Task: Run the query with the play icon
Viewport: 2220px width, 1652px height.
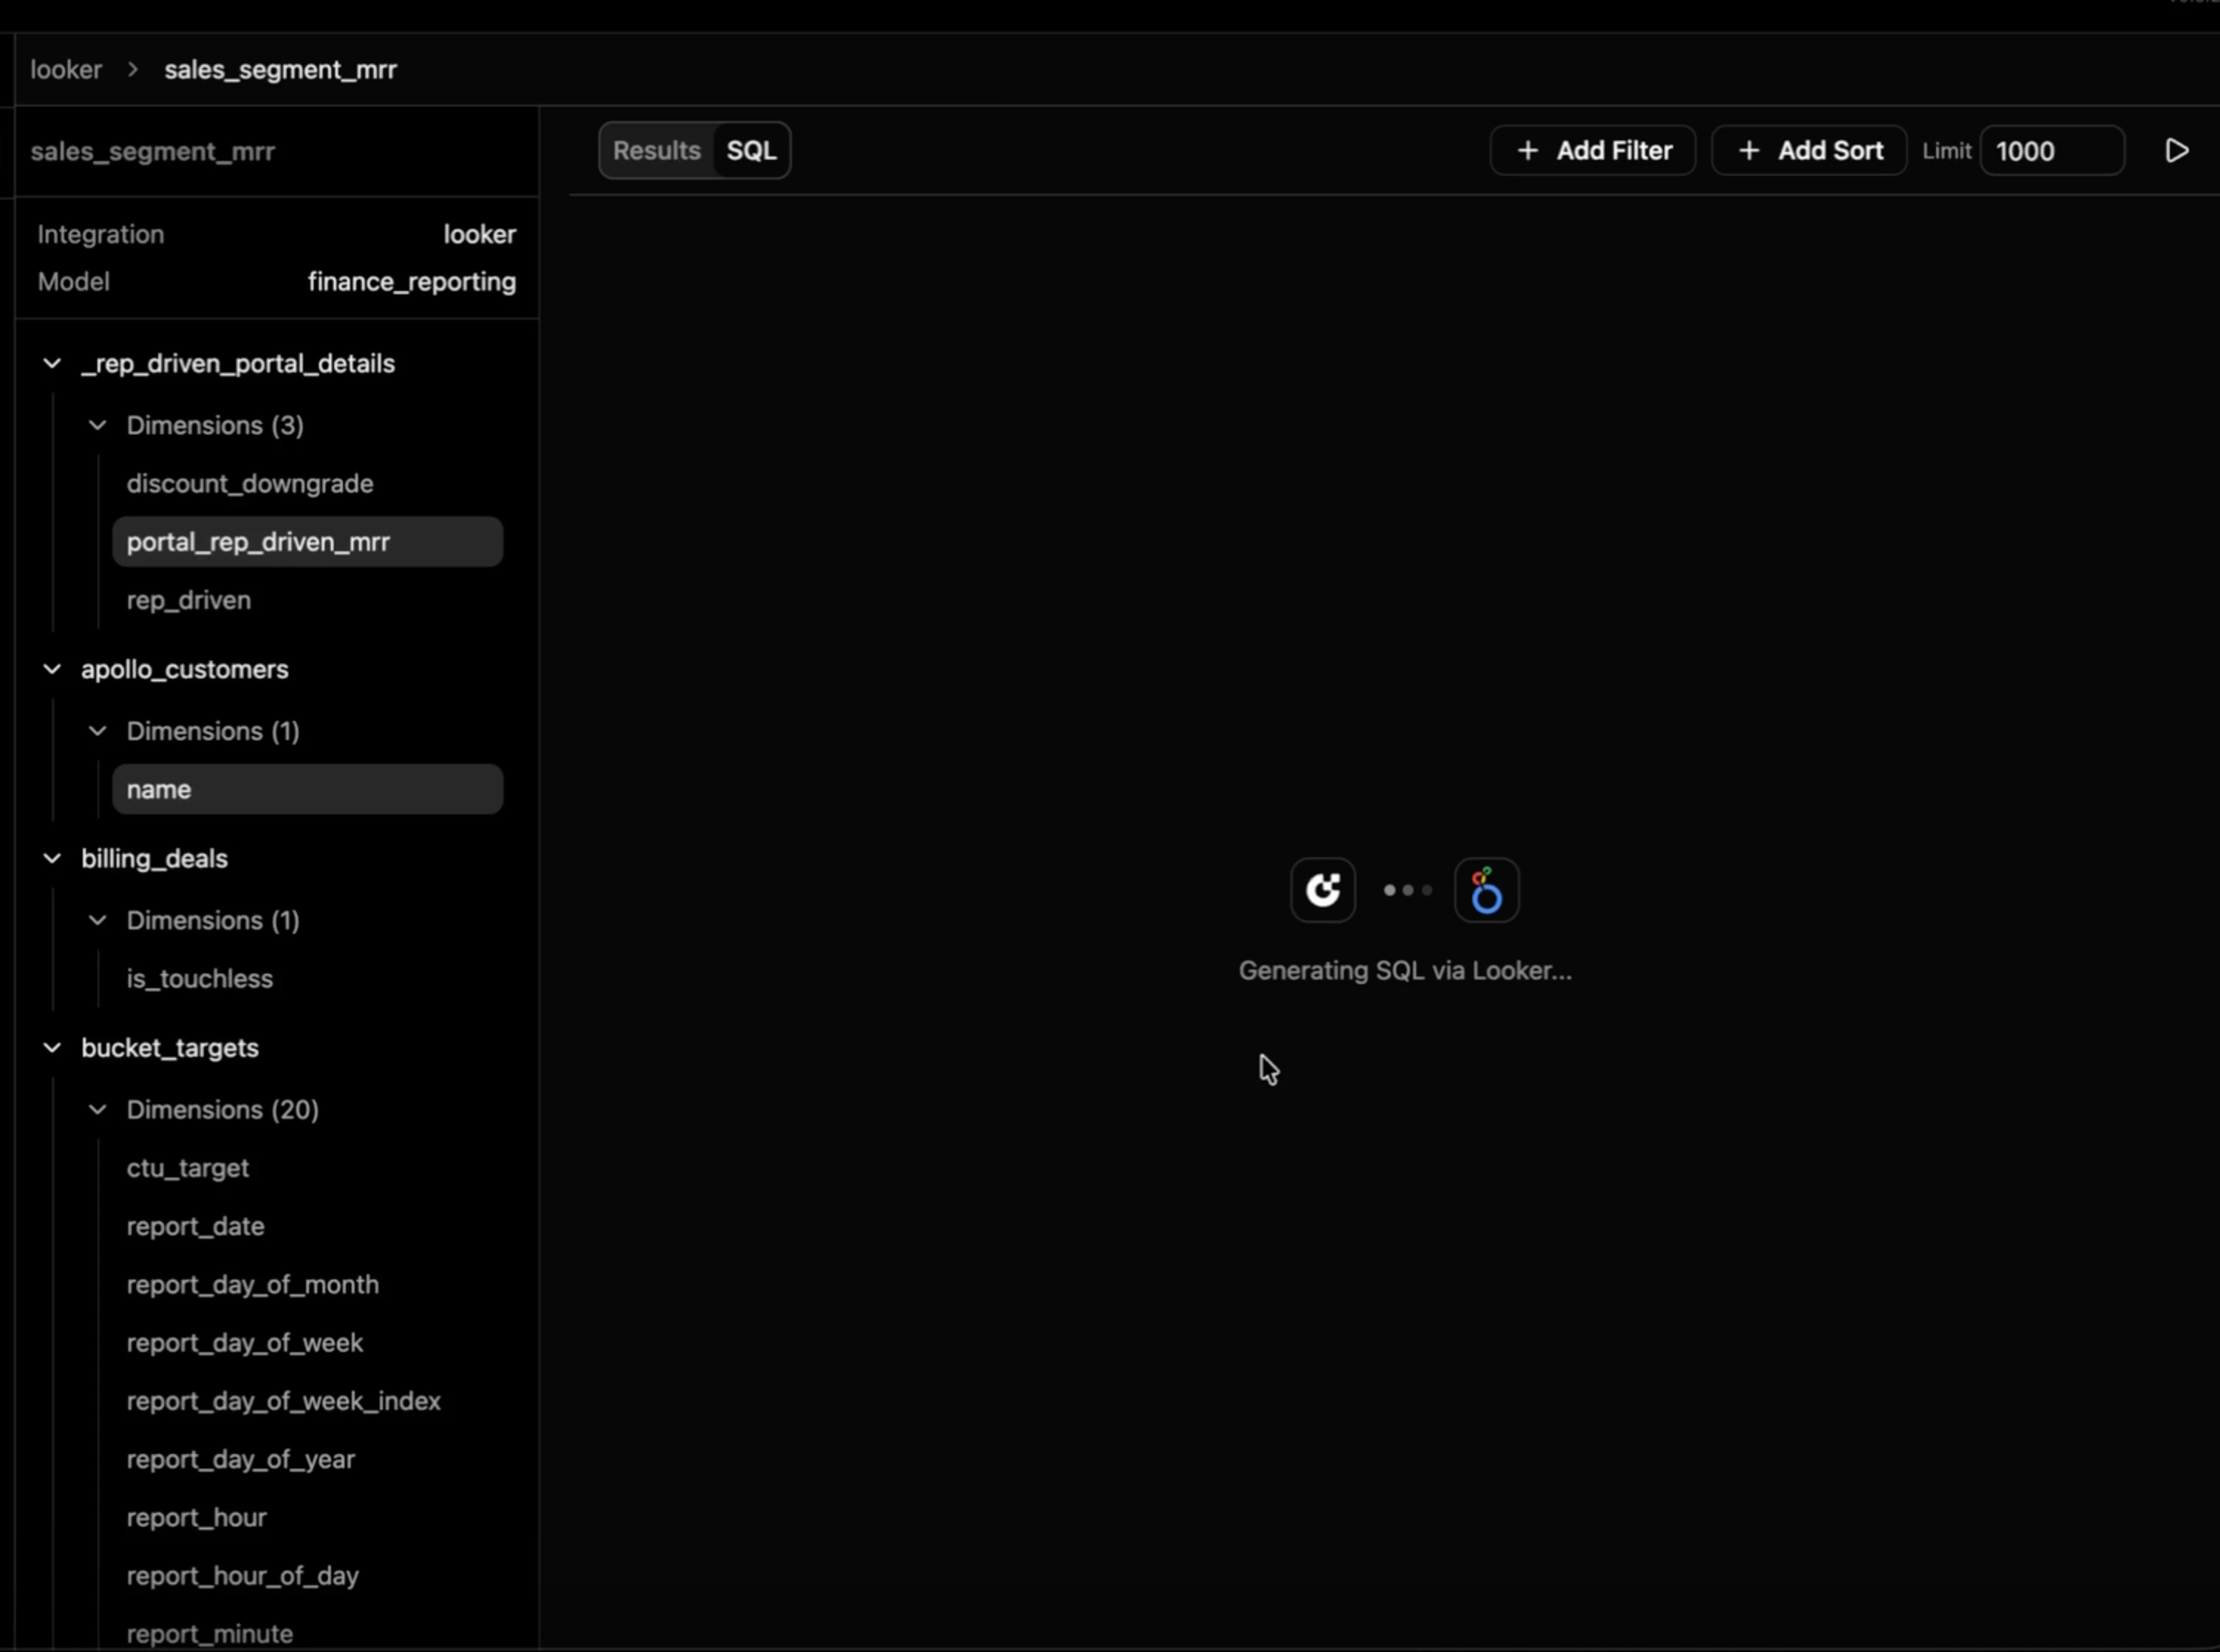Action: click(2177, 150)
